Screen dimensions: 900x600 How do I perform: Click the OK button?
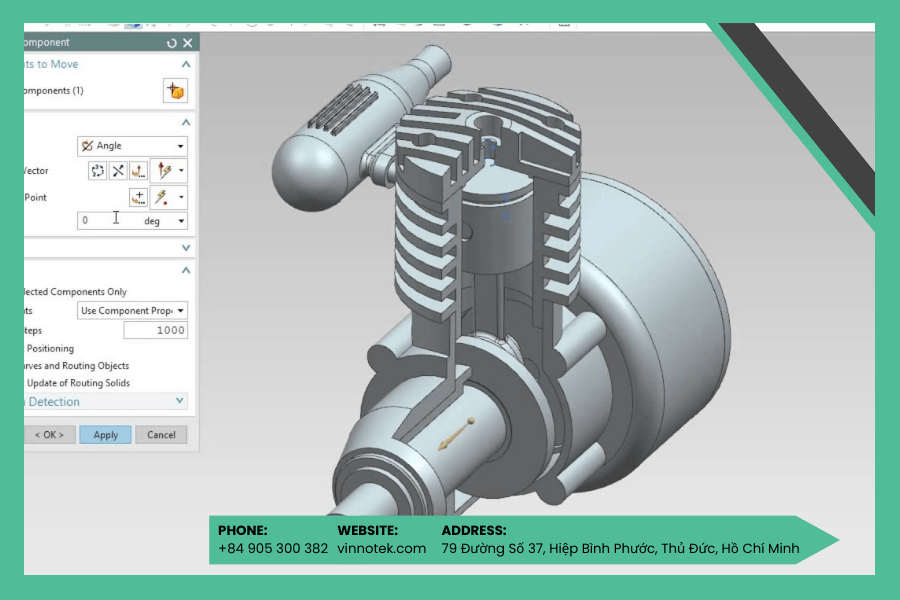pyautogui.click(x=49, y=435)
